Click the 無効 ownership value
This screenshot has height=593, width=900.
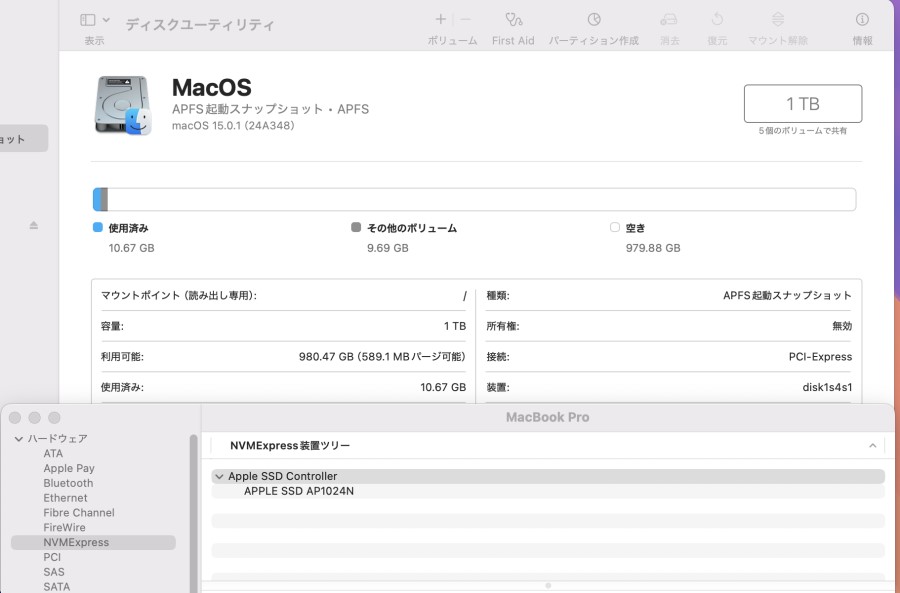click(842, 326)
